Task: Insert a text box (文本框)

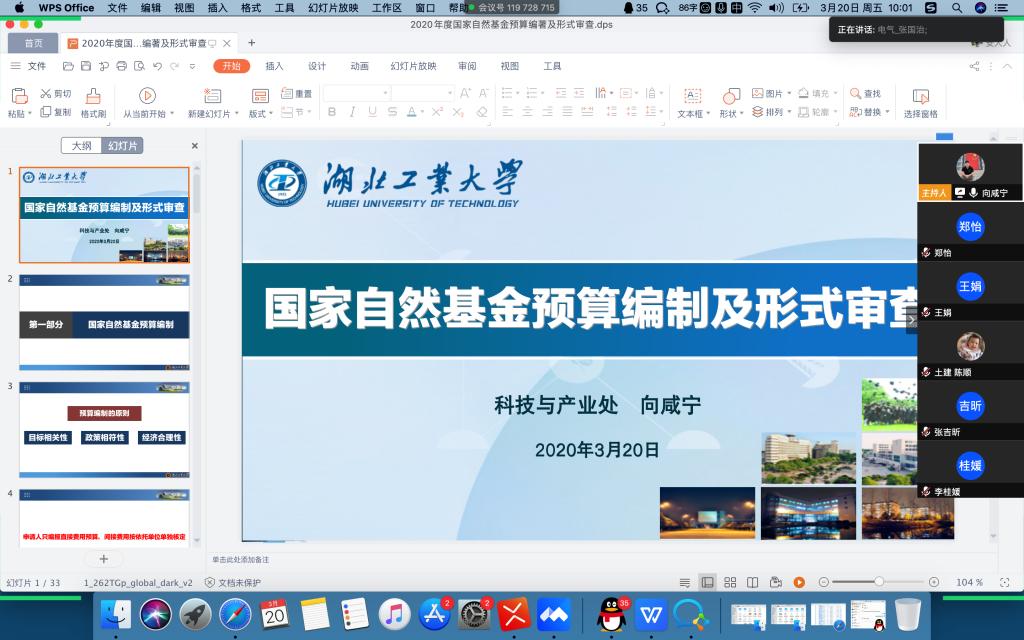Action: 691,96
